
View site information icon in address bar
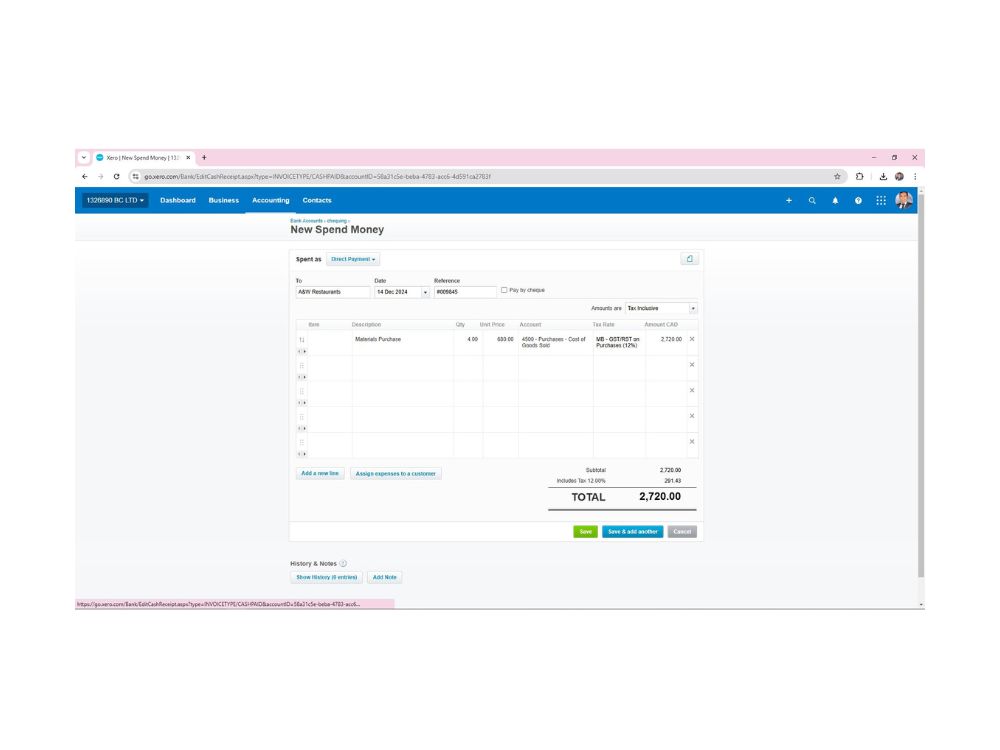(135, 177)
